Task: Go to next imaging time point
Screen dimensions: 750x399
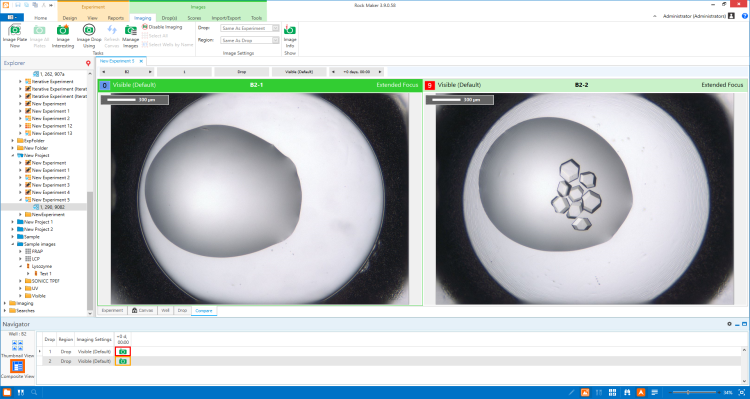Action: [380, 72]
